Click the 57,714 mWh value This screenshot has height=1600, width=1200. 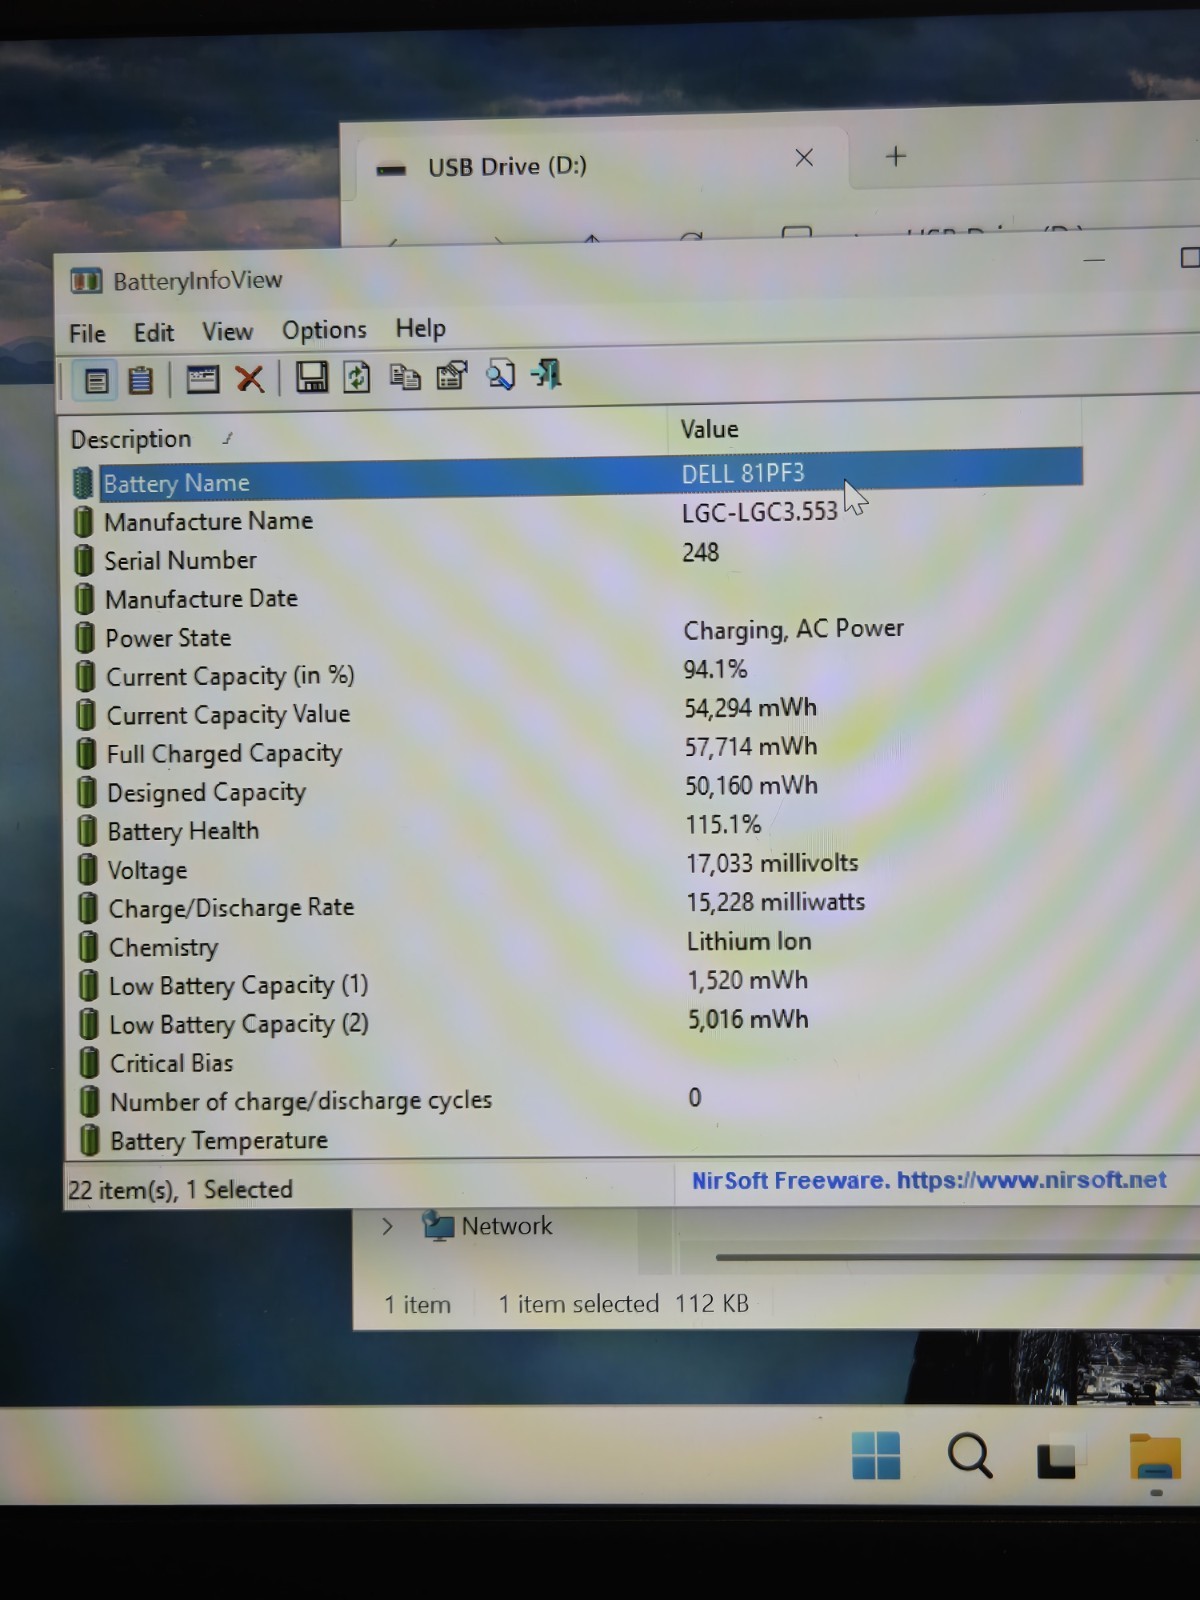tap(751, 747)
